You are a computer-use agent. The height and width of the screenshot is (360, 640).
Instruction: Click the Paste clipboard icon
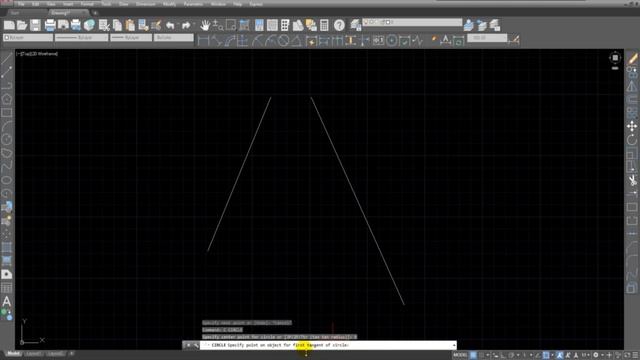click(130, 25)
